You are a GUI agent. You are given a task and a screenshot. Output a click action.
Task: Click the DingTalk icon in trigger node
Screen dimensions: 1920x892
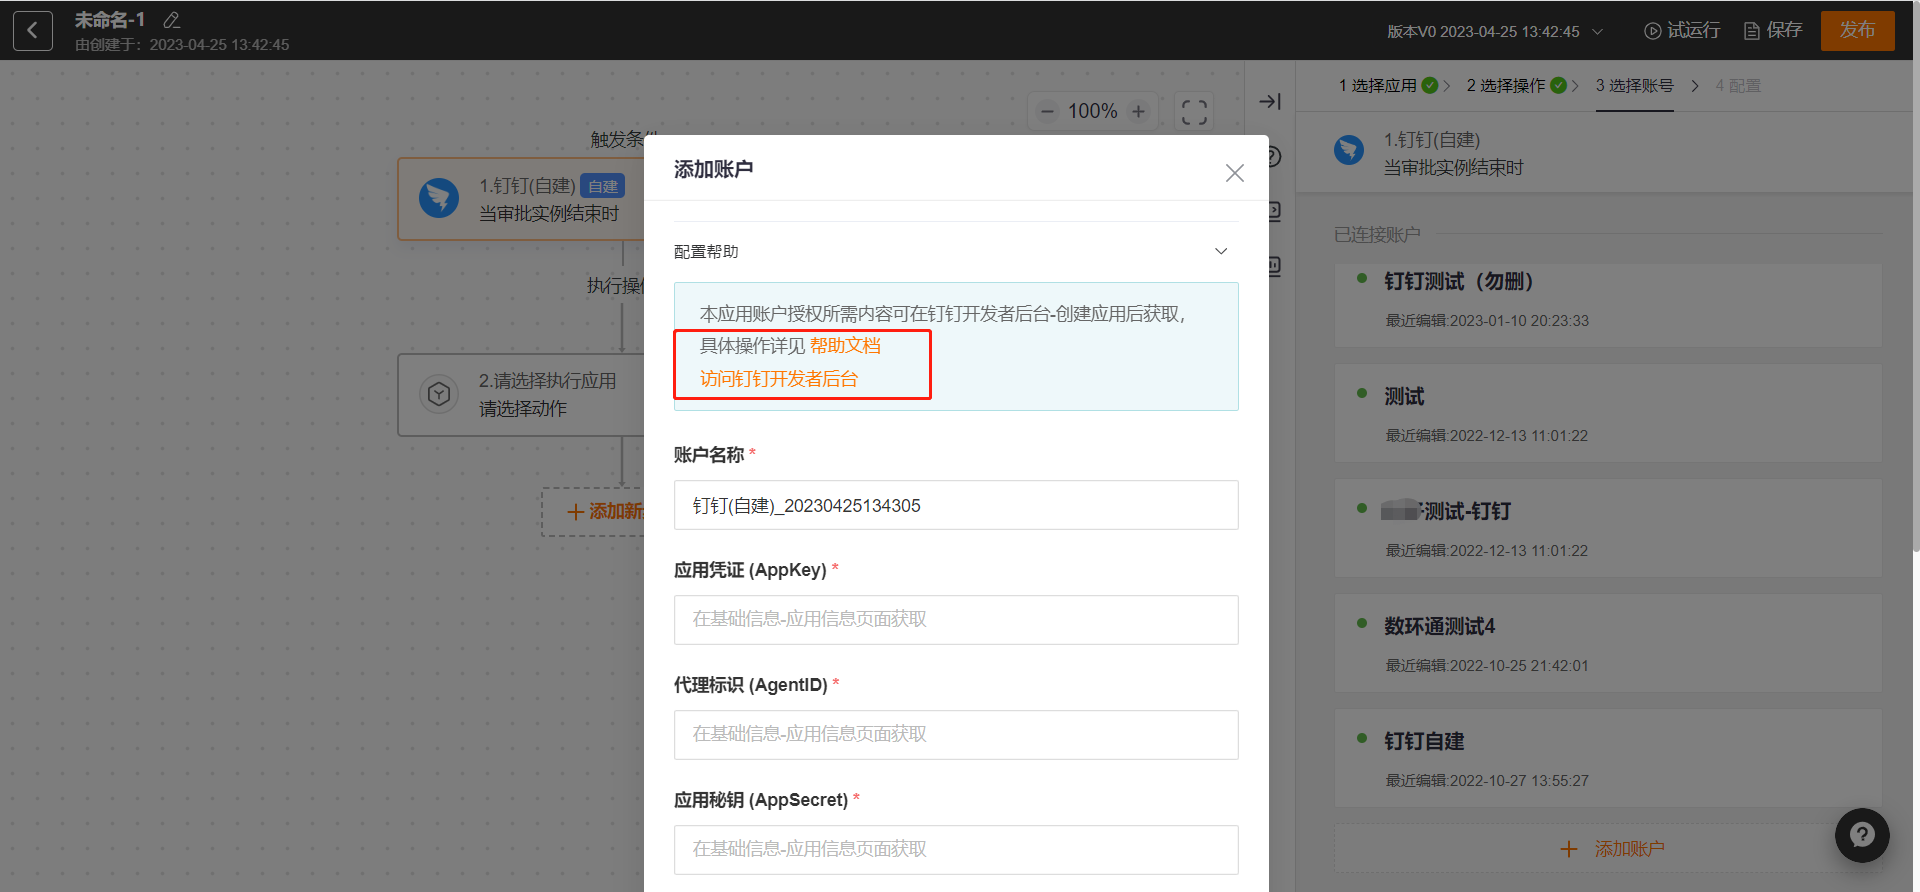tap(439, 198)
